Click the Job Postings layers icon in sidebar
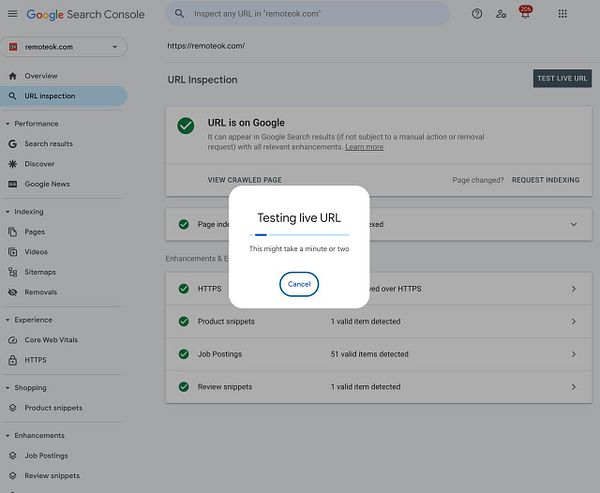 (x=13, y=455)
